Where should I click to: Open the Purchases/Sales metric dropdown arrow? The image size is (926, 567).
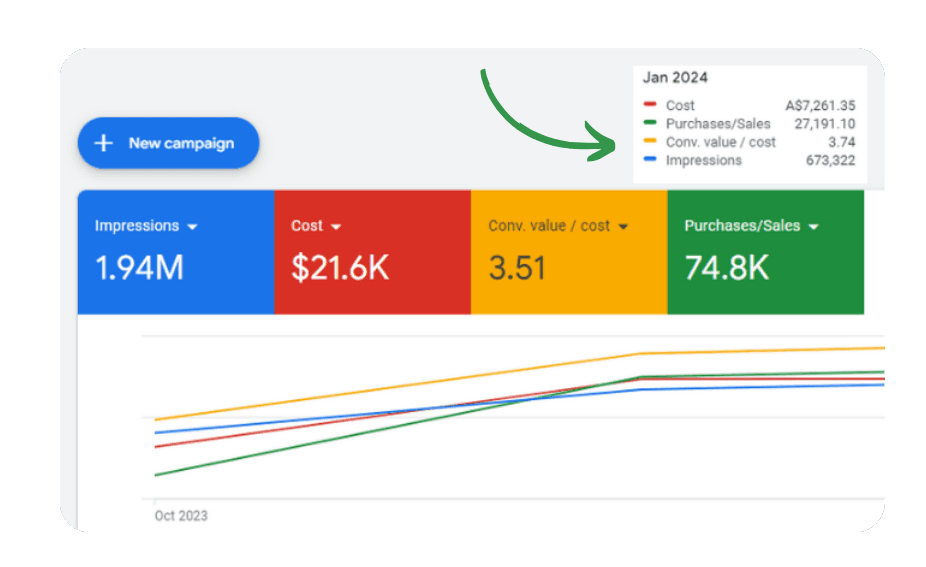814,227
